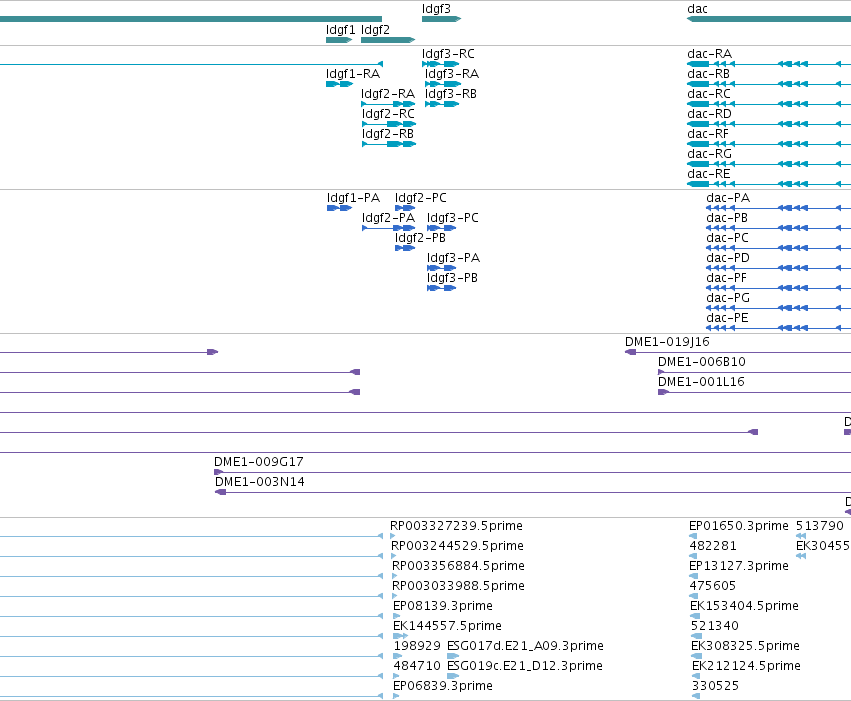The image size is (851, 701).
Task: Select the dac gene label
Action: [697, 9]
